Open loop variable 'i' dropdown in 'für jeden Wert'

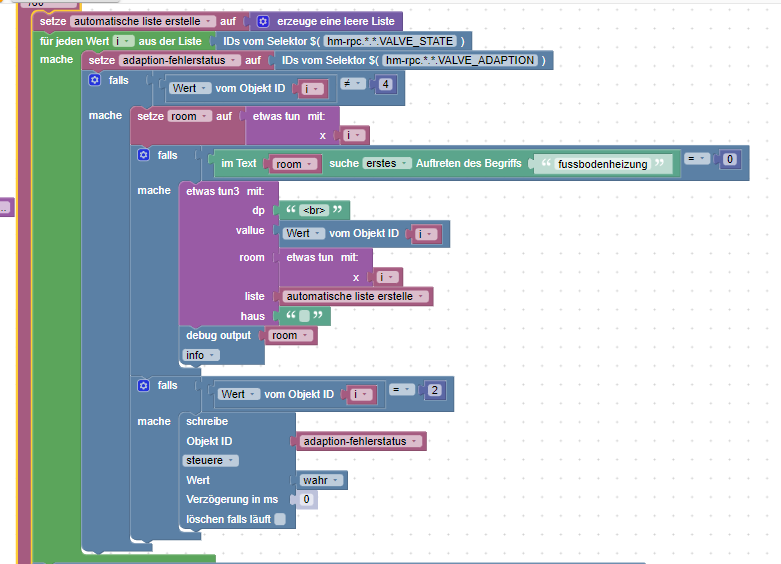click(x=123, y=41)
